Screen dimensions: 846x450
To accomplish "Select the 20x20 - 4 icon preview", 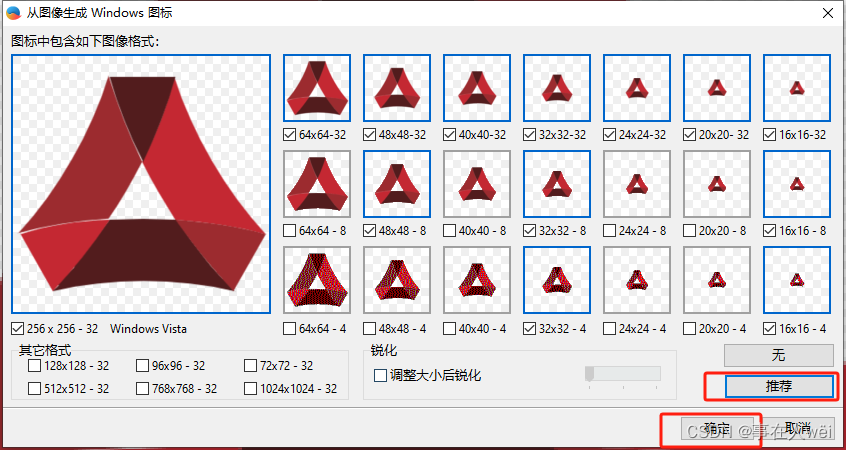I will tap(717, 280).
